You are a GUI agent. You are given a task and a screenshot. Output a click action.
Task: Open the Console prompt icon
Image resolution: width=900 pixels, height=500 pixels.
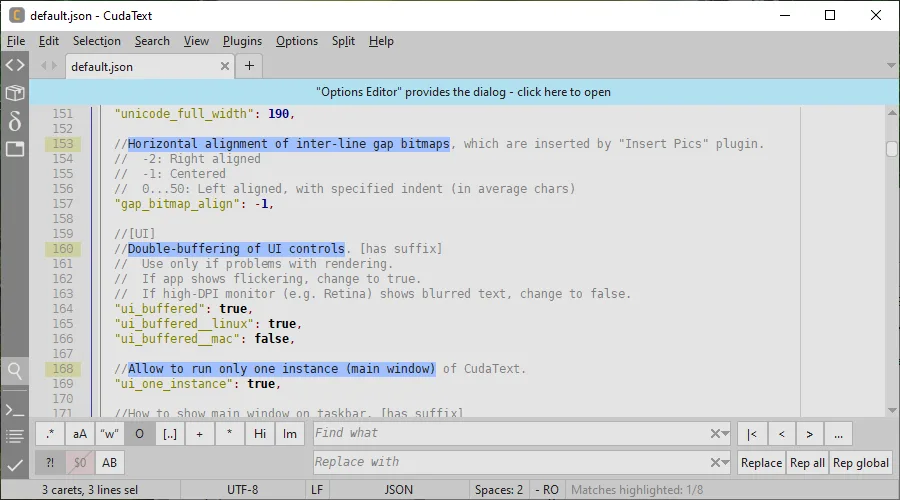(15, 410)
